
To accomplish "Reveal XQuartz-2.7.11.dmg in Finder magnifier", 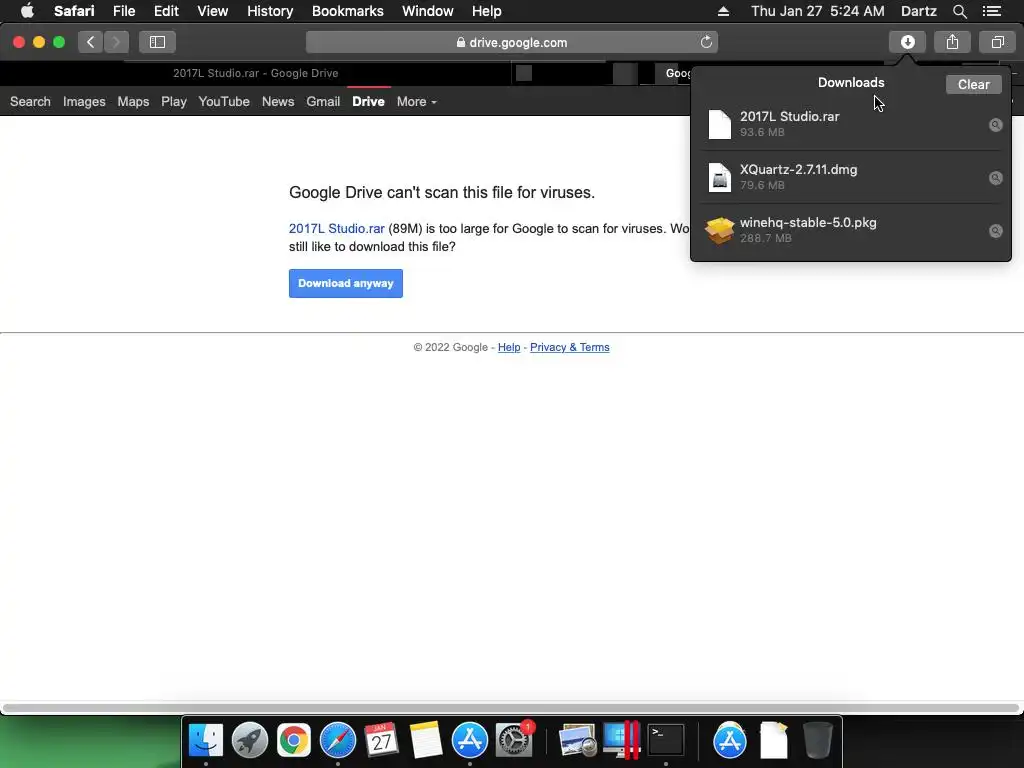I will tap(995, 178).
